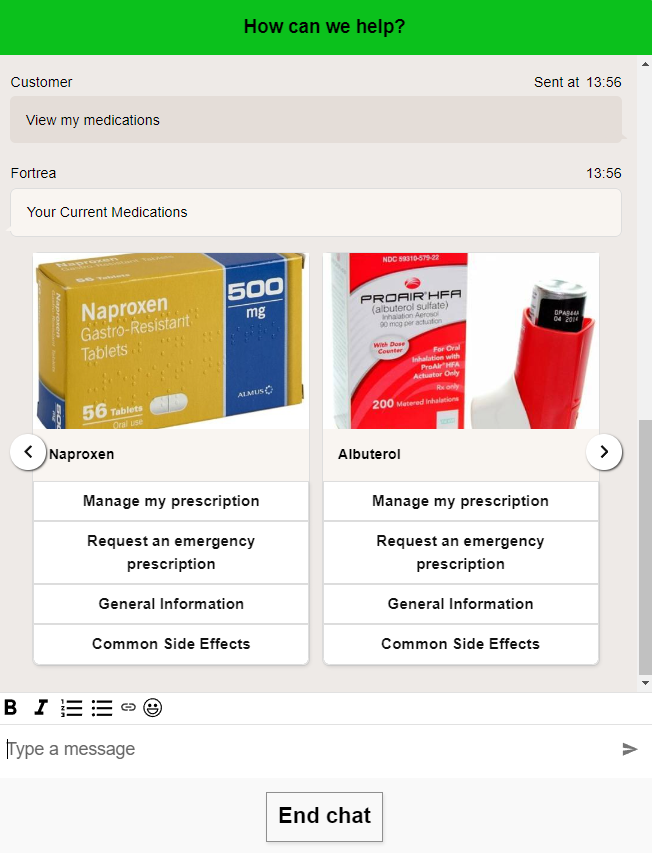Manage my prescription for Naproxen
This screenshot has width=652, height=853.
coord(171,501)
